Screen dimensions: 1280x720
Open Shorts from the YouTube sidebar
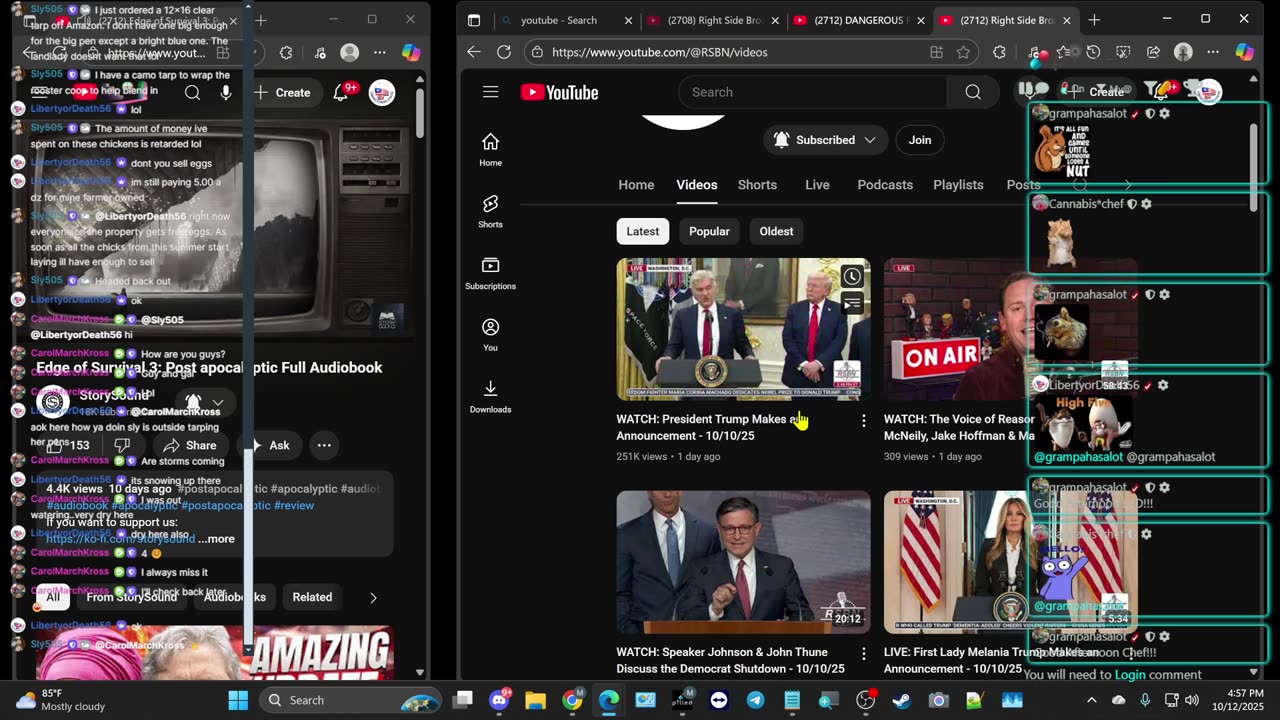[490, 211]
